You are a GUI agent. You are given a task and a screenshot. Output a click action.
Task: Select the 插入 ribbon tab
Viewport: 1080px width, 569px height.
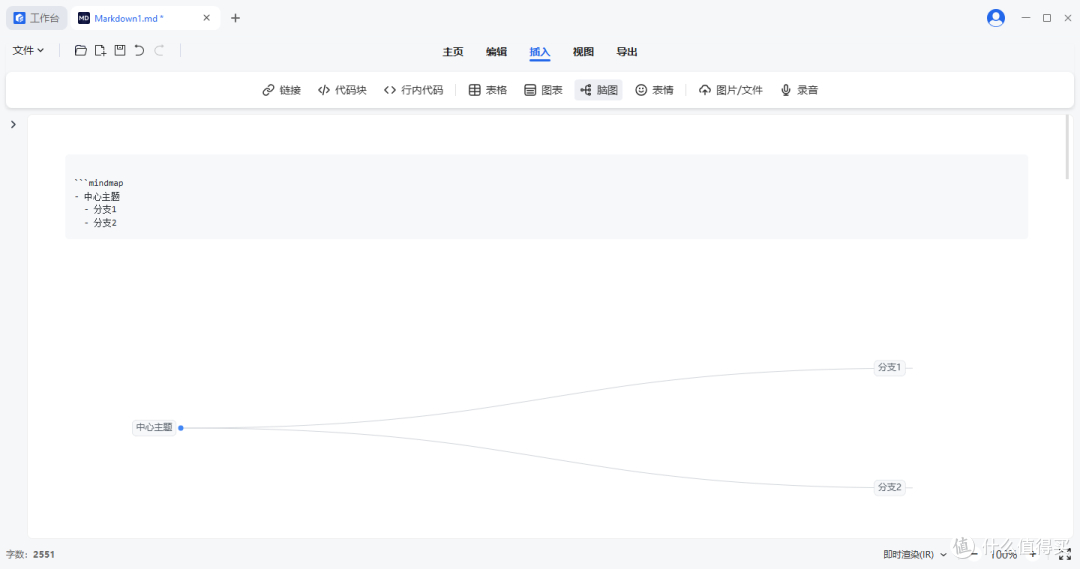click(x=539, y=52)
